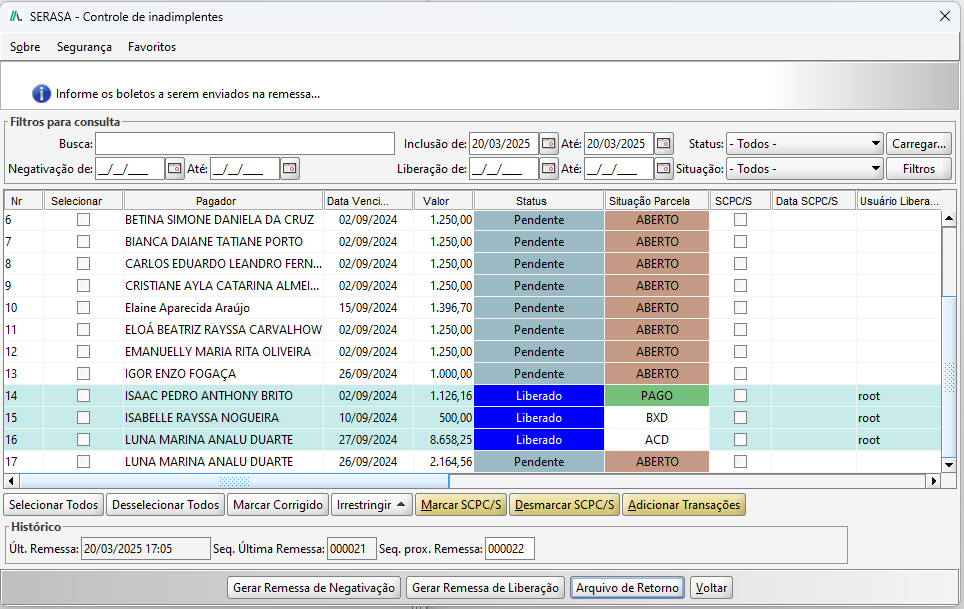Image resolution: width=964 pixels, height=609 pixels.
Task: Expand the Irrestringir dropdown button
Action: click(370, 505)
